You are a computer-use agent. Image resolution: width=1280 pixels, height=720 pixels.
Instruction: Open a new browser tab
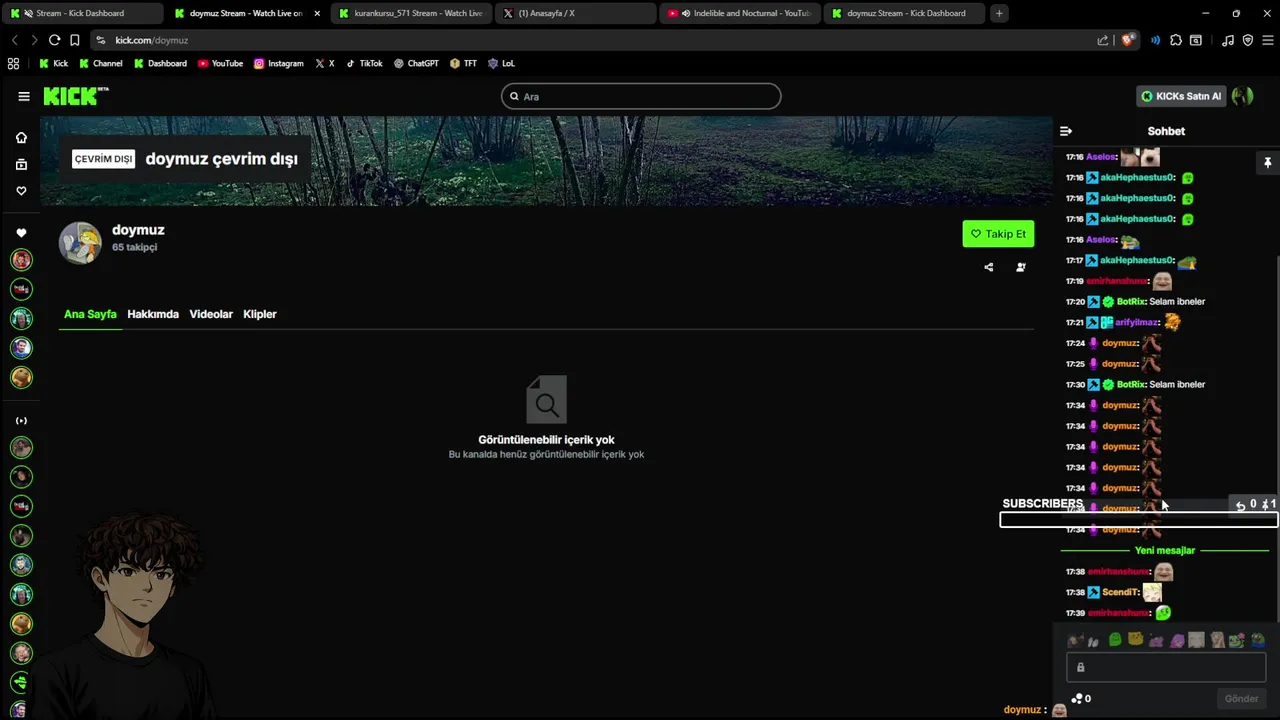[999, 13]
